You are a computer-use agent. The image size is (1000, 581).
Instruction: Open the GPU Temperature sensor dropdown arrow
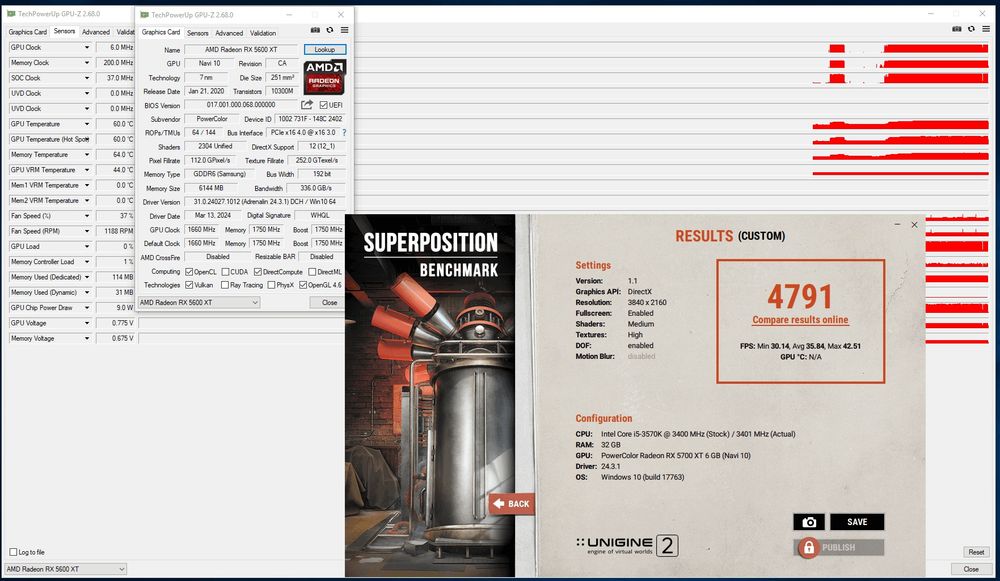tap(87, 124)
